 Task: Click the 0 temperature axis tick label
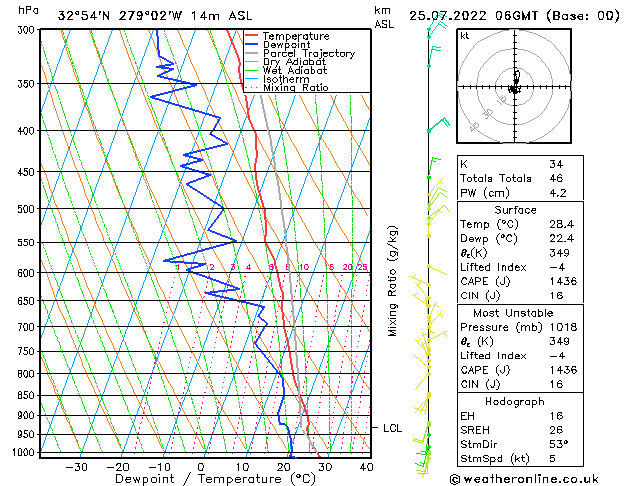tap(201, 467)
